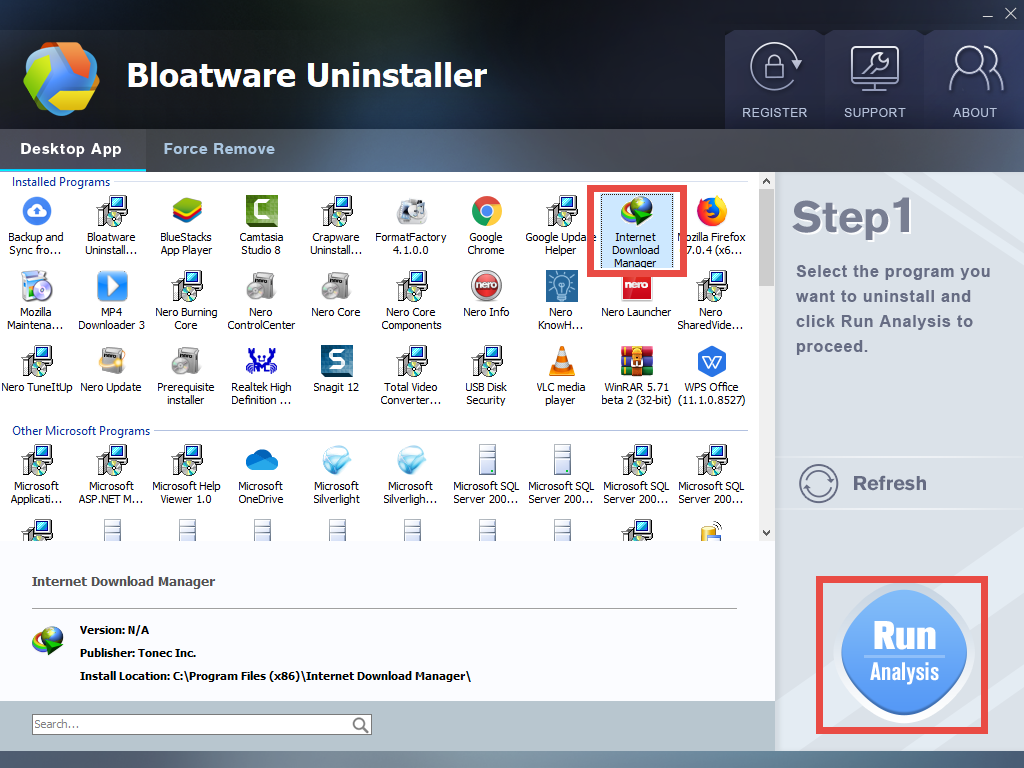1024x768 pixels.
Task: Select MP4 Downloader 3 program
Action: pyautogui.click(x=112, y=300)
